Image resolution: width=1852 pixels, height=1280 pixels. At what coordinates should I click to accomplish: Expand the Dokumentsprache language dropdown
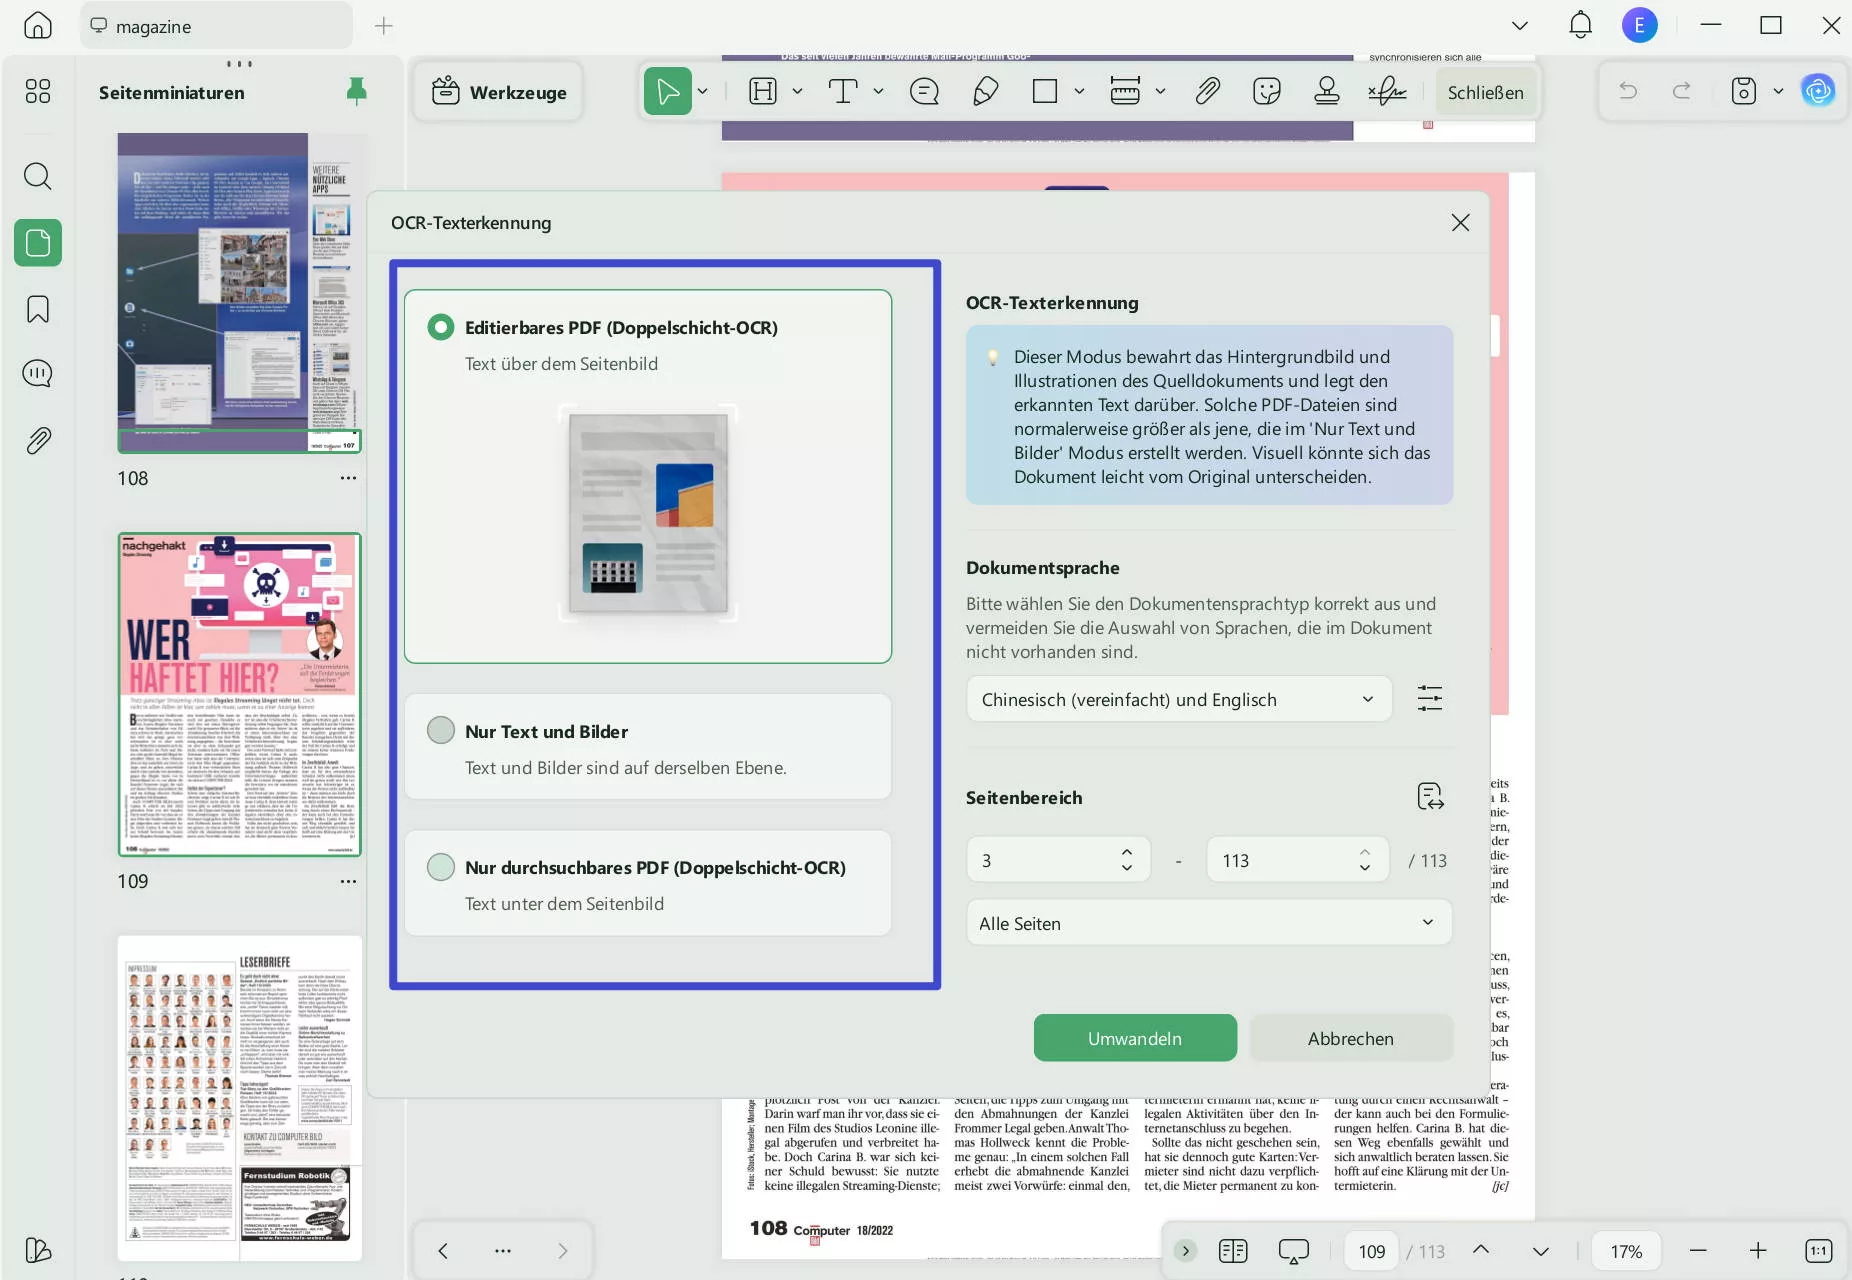pyautogui.click(x=1178, y=700)
